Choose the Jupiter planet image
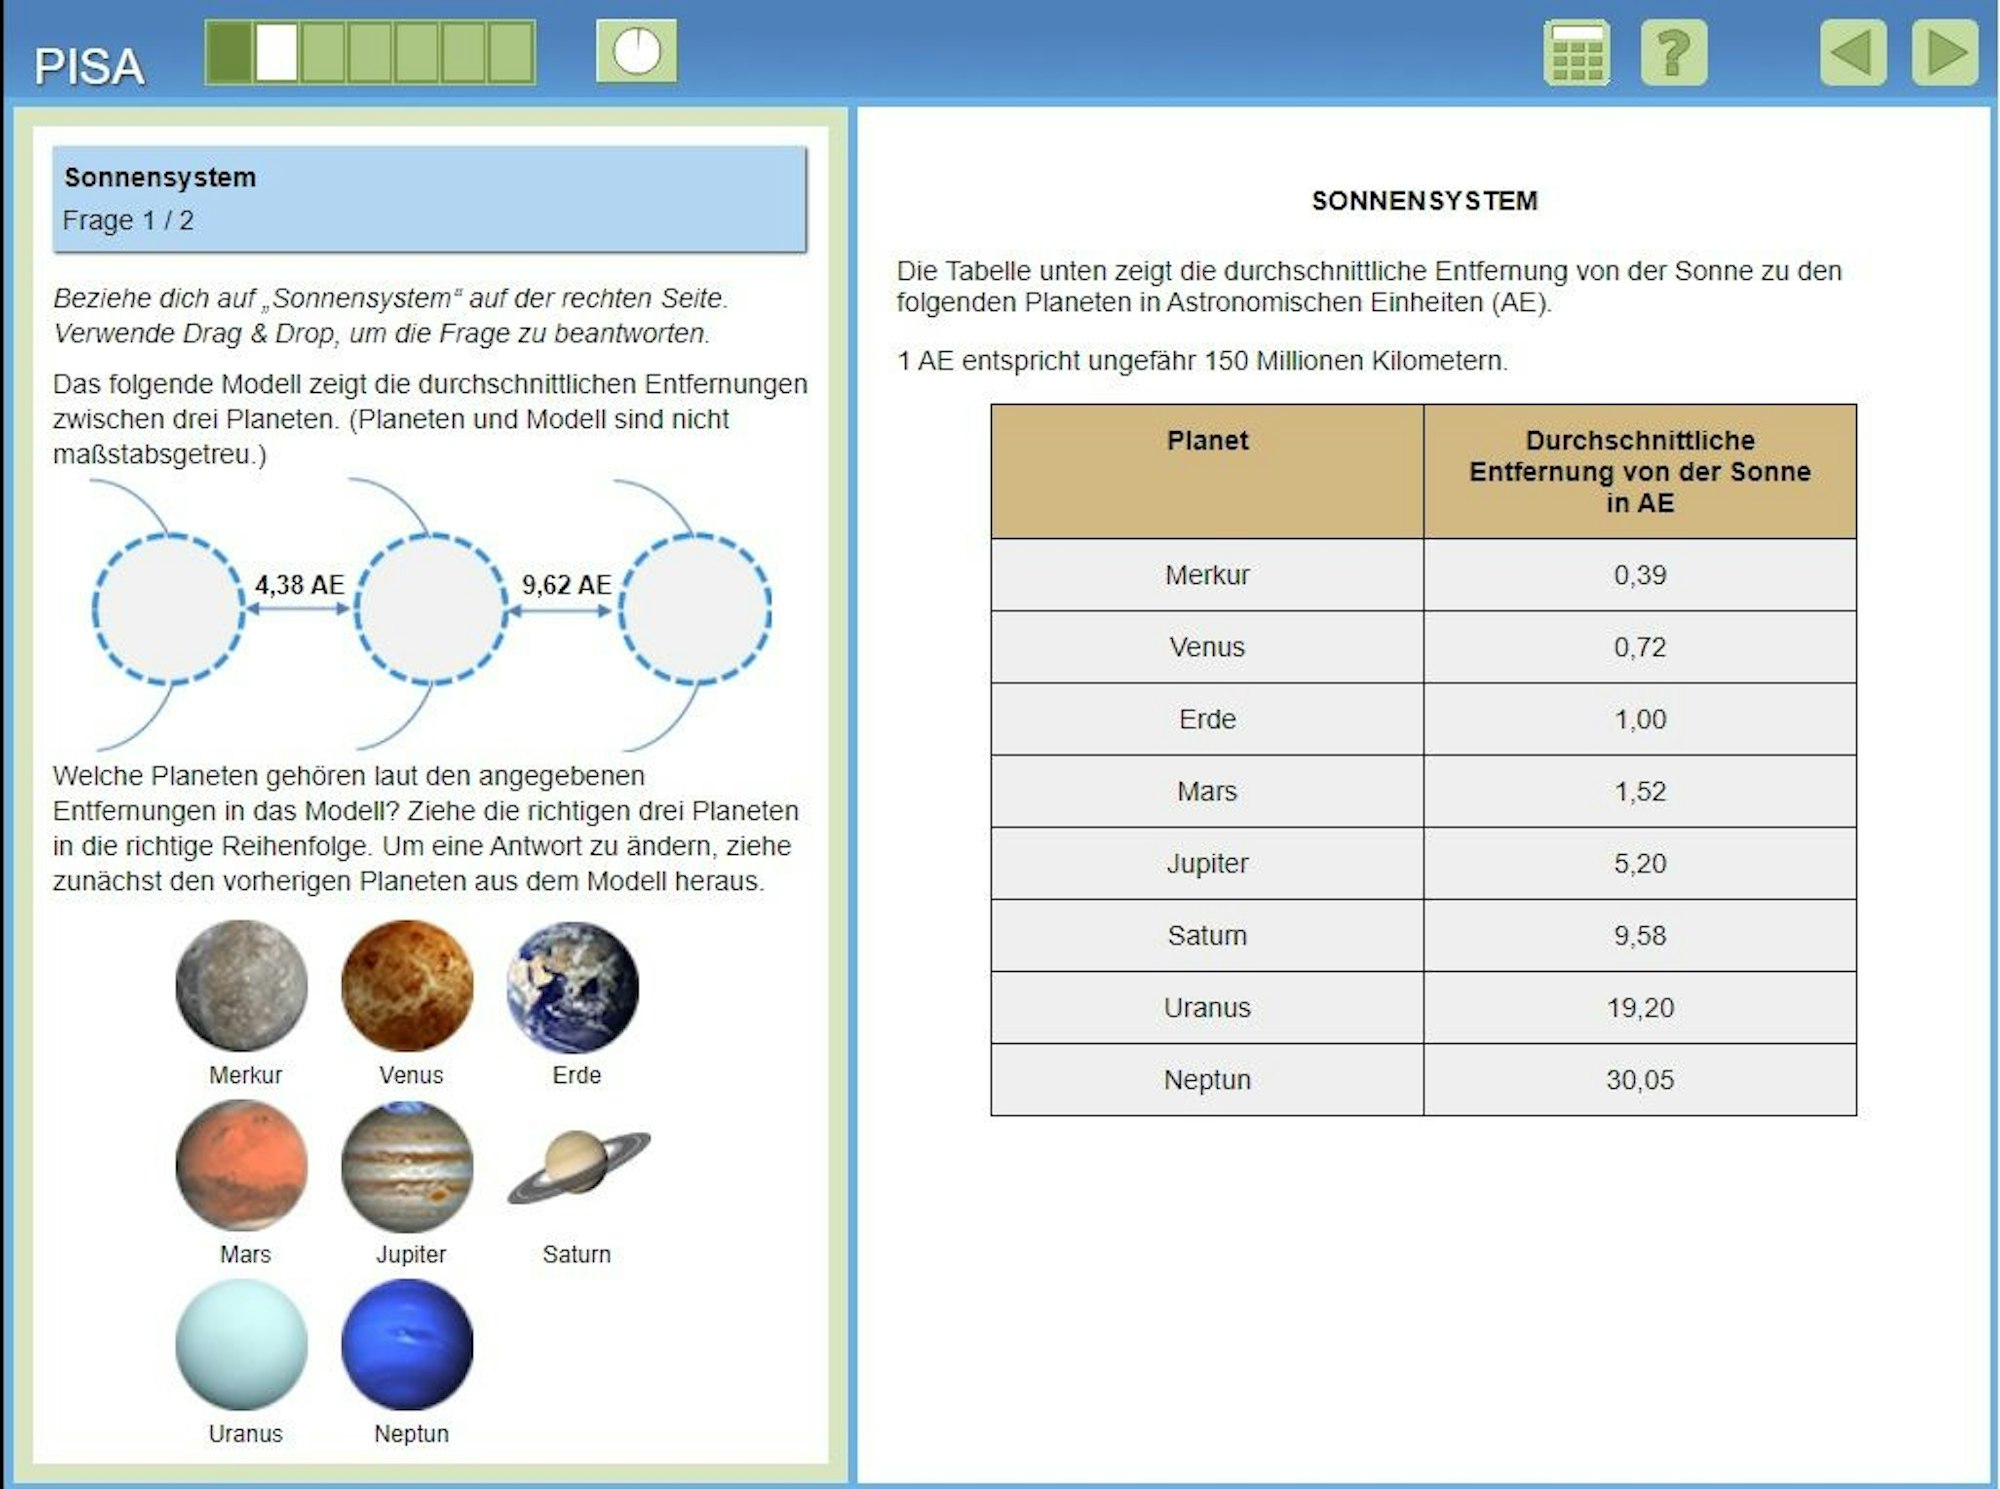Screen dimensions: 2000x1489 pos(407,1166)
